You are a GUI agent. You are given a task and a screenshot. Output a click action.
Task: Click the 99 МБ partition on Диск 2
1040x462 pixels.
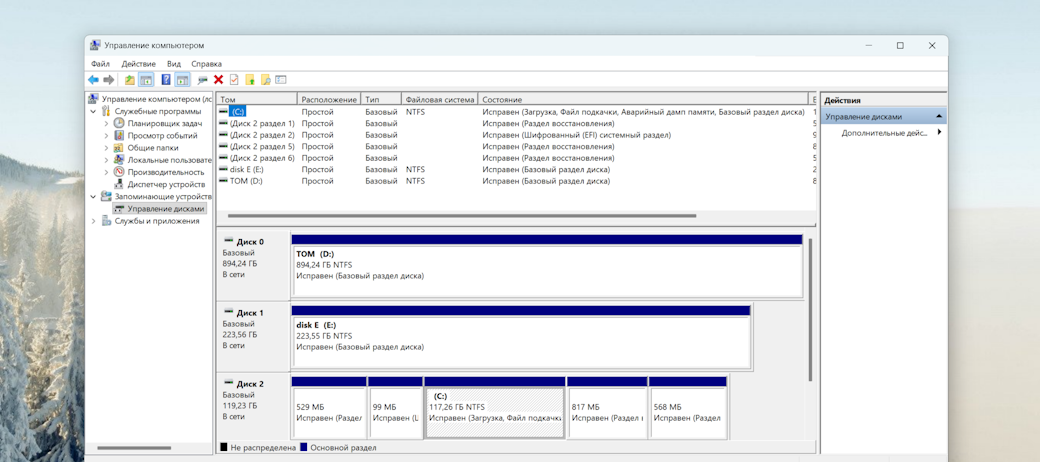[x=395, y=407]
